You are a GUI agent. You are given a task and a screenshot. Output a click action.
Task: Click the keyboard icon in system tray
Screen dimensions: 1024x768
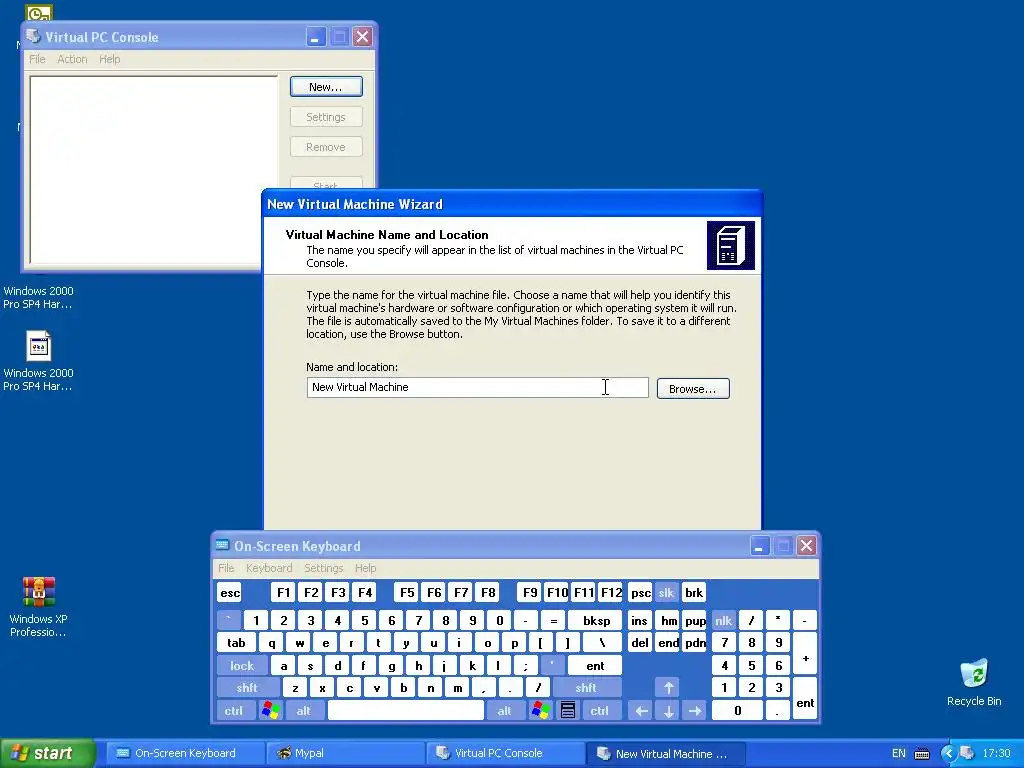pos(921,754)
